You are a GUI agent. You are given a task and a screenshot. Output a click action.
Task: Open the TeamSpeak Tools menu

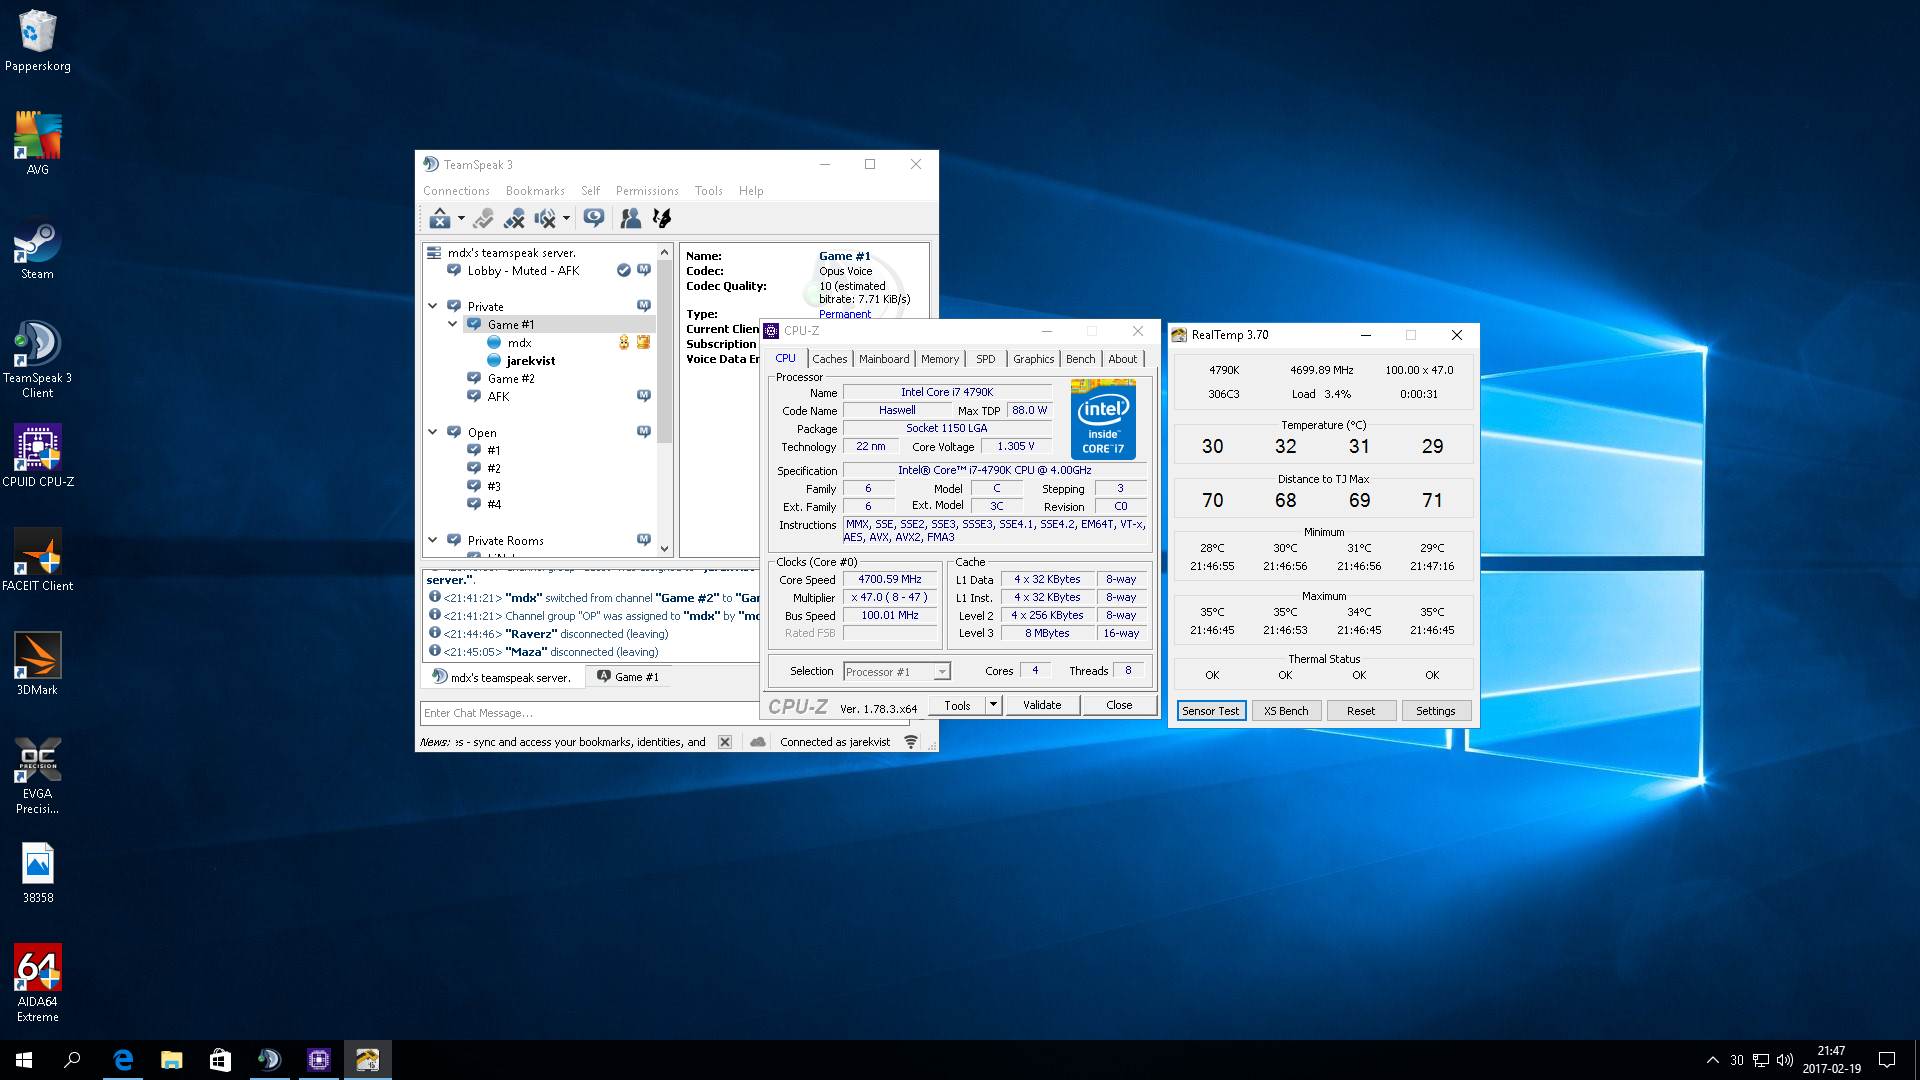click(x=708, y=191)
